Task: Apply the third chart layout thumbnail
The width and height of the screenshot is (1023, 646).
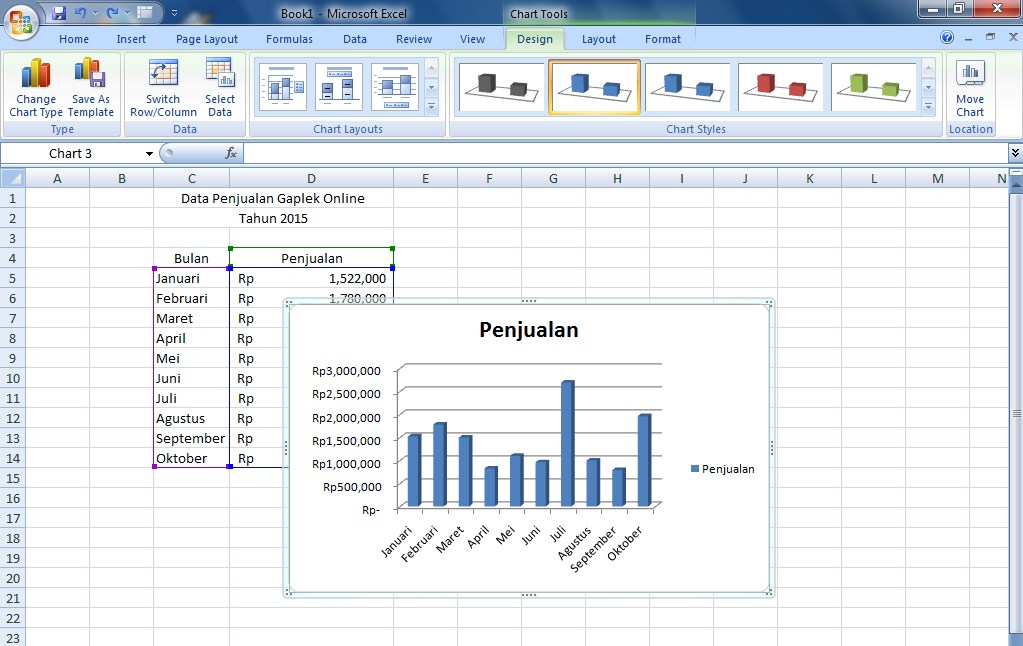Action: point(395,87)
